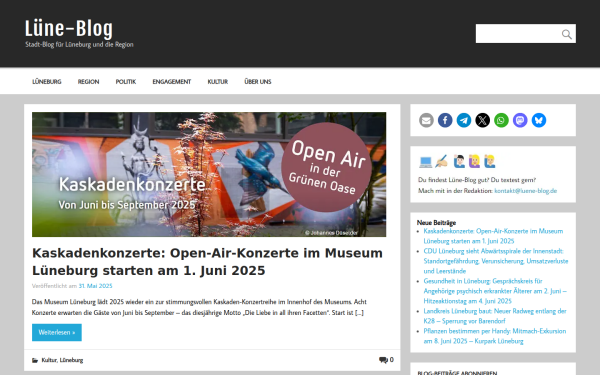The image size is (600, 375).
Task: Open the Lüneburg menu item
Action: [47, 82]
